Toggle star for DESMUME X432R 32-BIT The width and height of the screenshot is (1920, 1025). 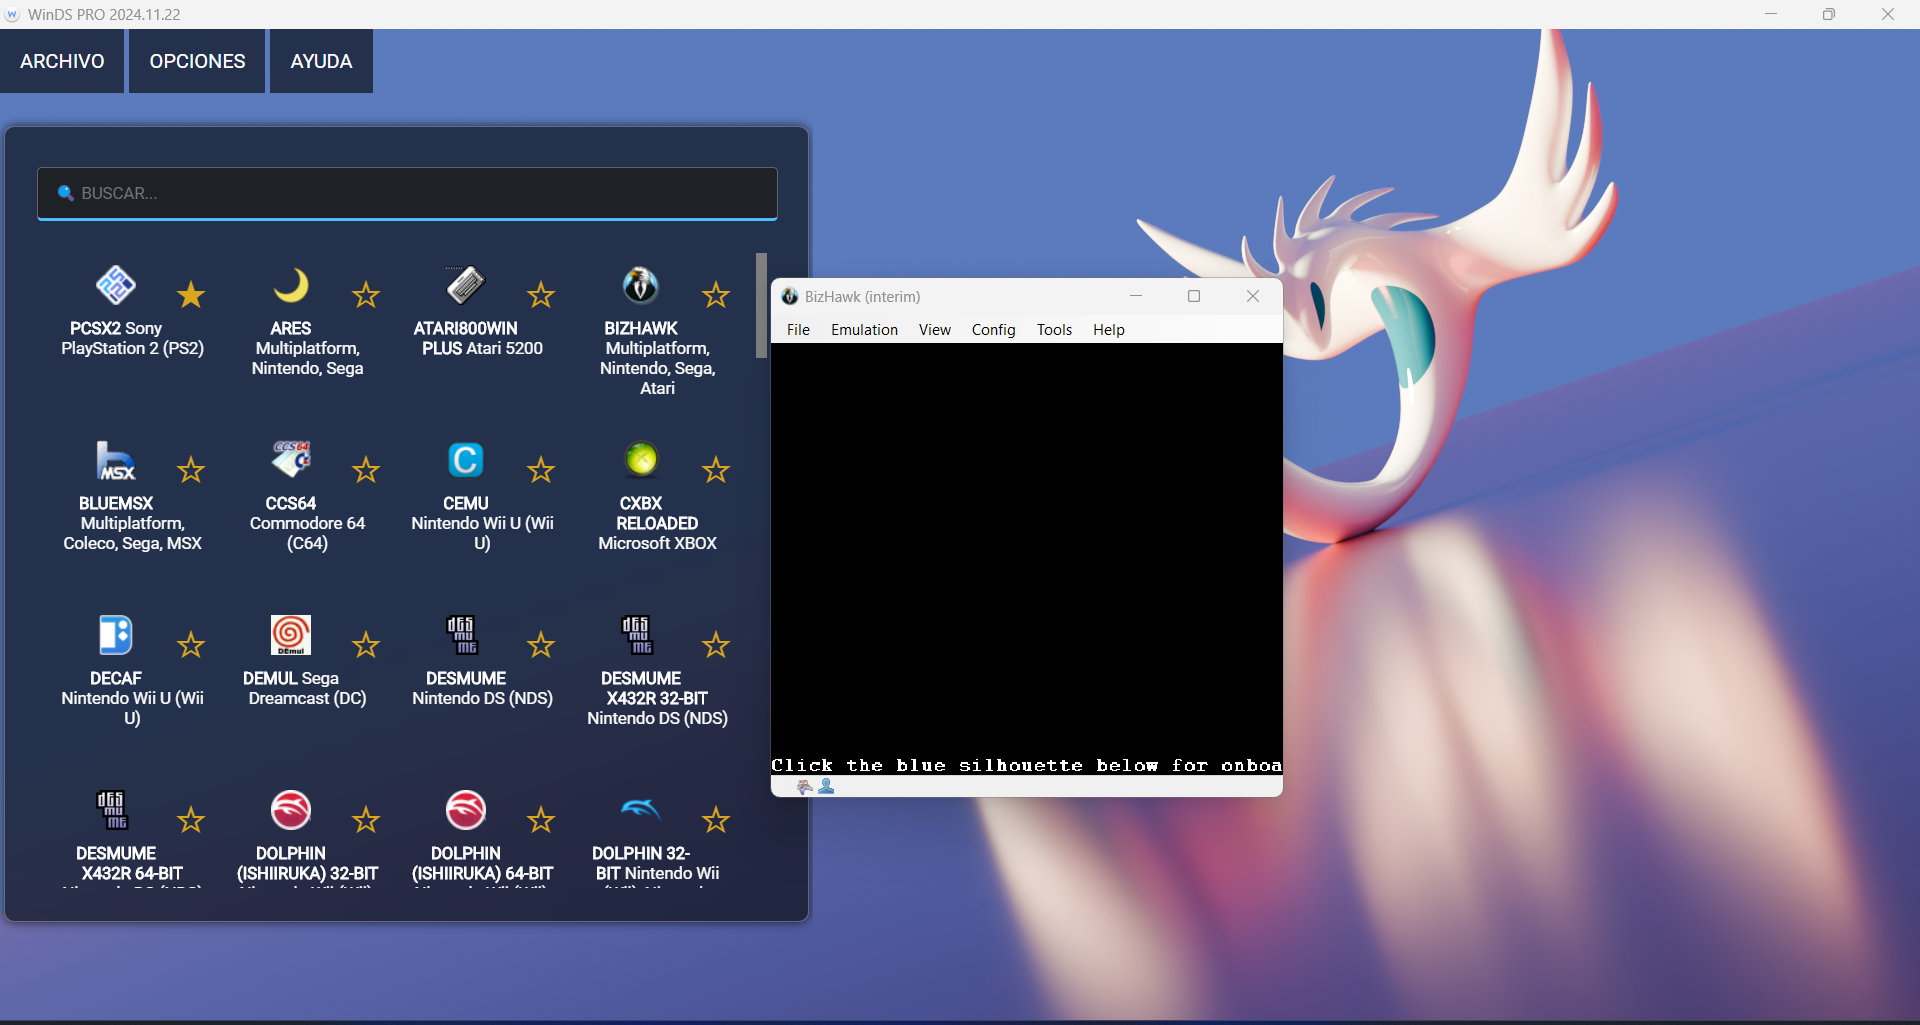pyautogui.click(x=716, y=645)
